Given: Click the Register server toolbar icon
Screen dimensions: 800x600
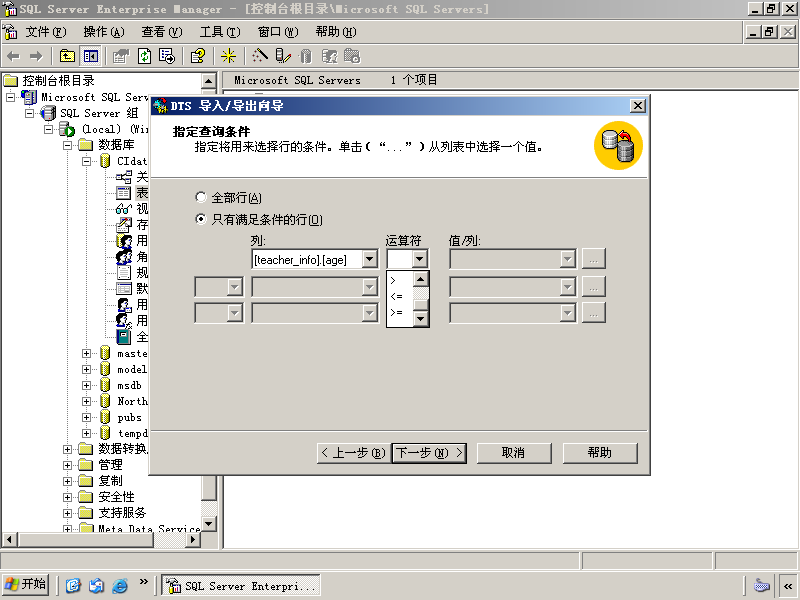Looking at the screenshot, I should [283, 56].
